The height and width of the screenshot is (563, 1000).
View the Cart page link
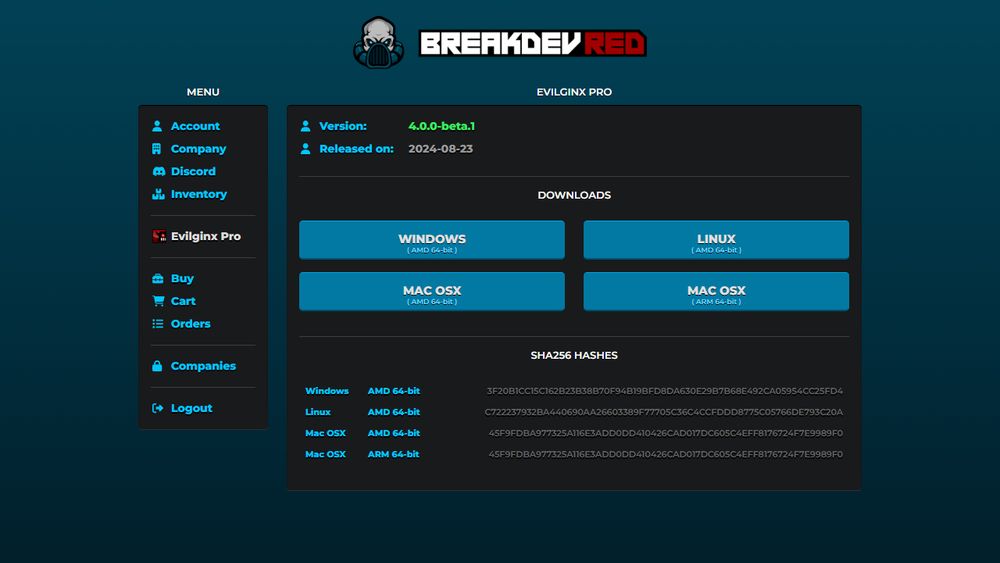183,301
